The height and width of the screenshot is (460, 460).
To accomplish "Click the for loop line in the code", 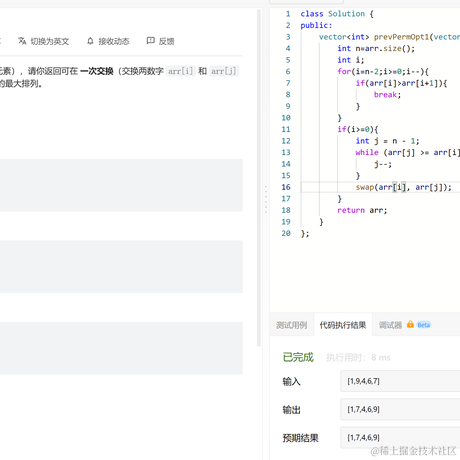I will [x=383, y=71].
